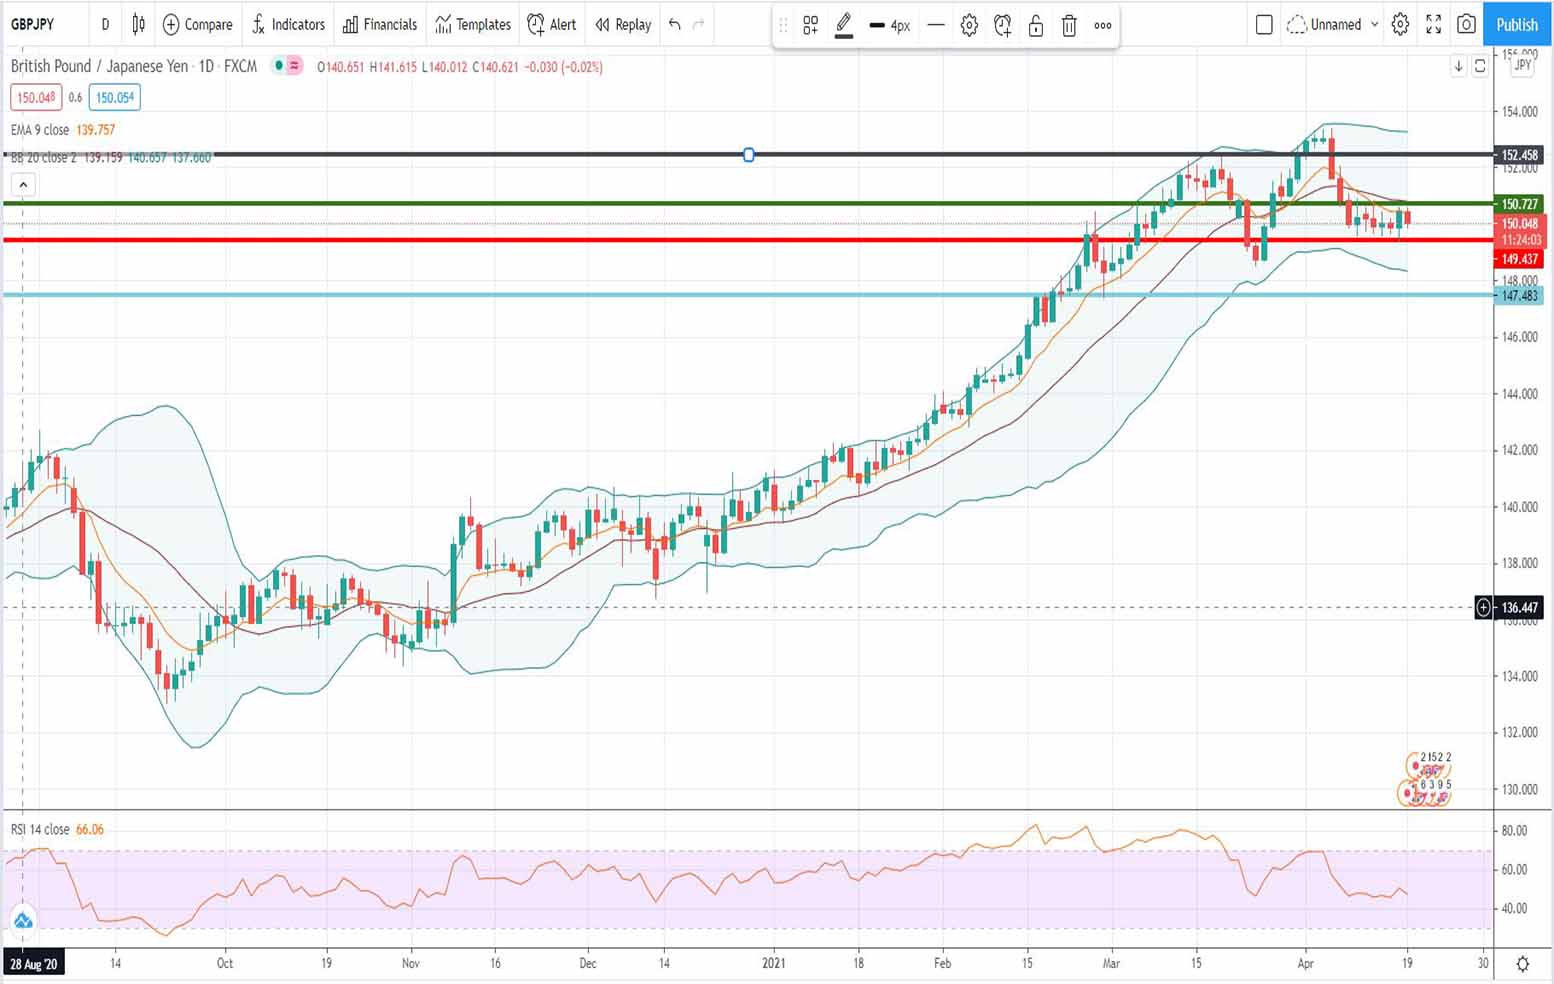Start bar Replay mode
This screenshot has width=1554, height=984.
click(x=621, y=25)
